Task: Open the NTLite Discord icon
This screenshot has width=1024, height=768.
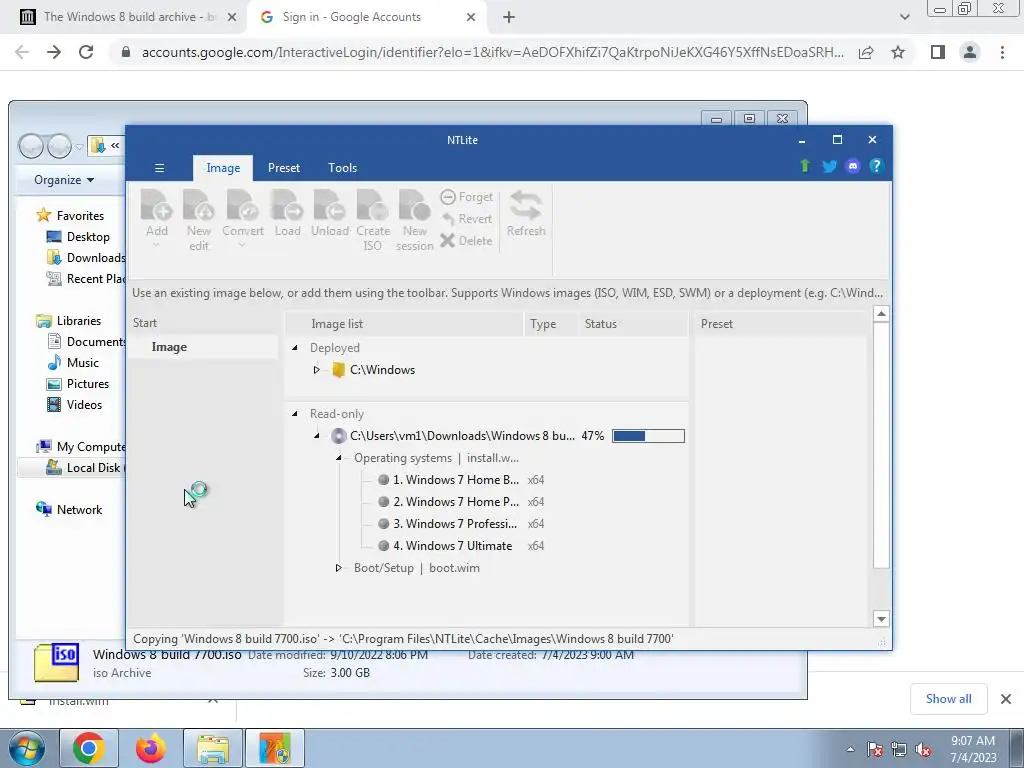Action: coord(852,166)
